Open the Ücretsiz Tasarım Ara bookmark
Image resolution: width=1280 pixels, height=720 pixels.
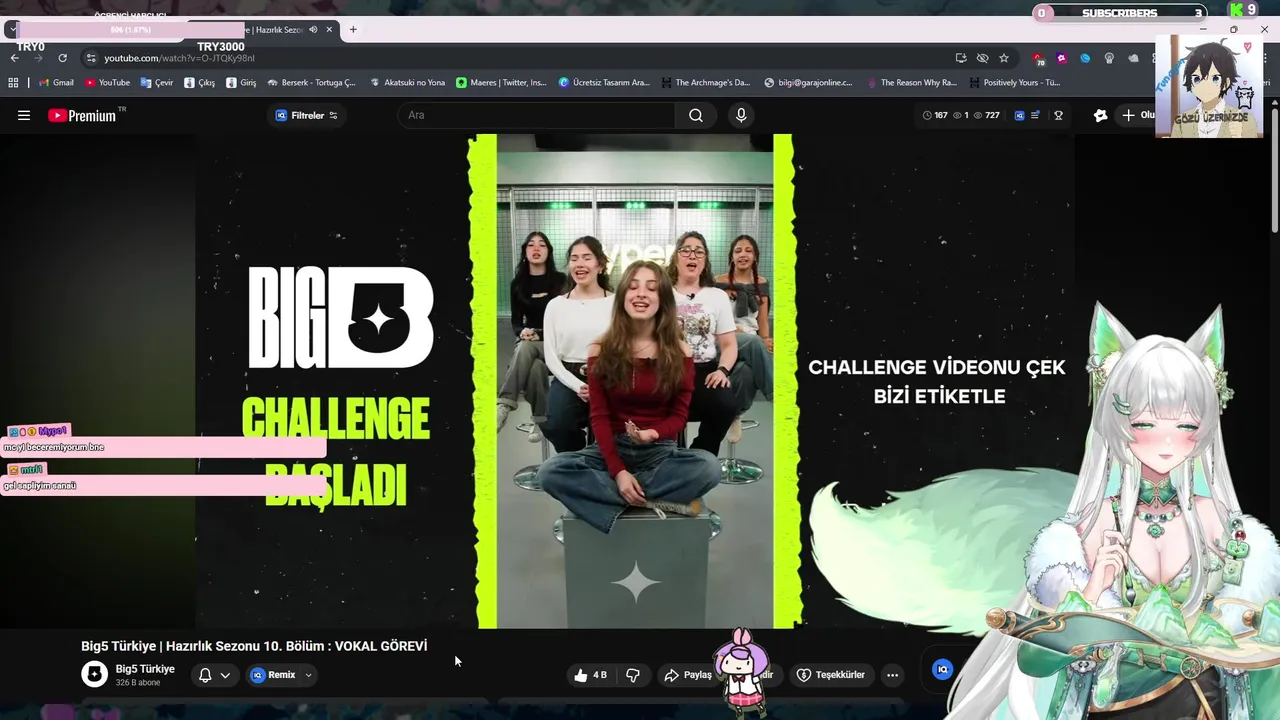604,83
